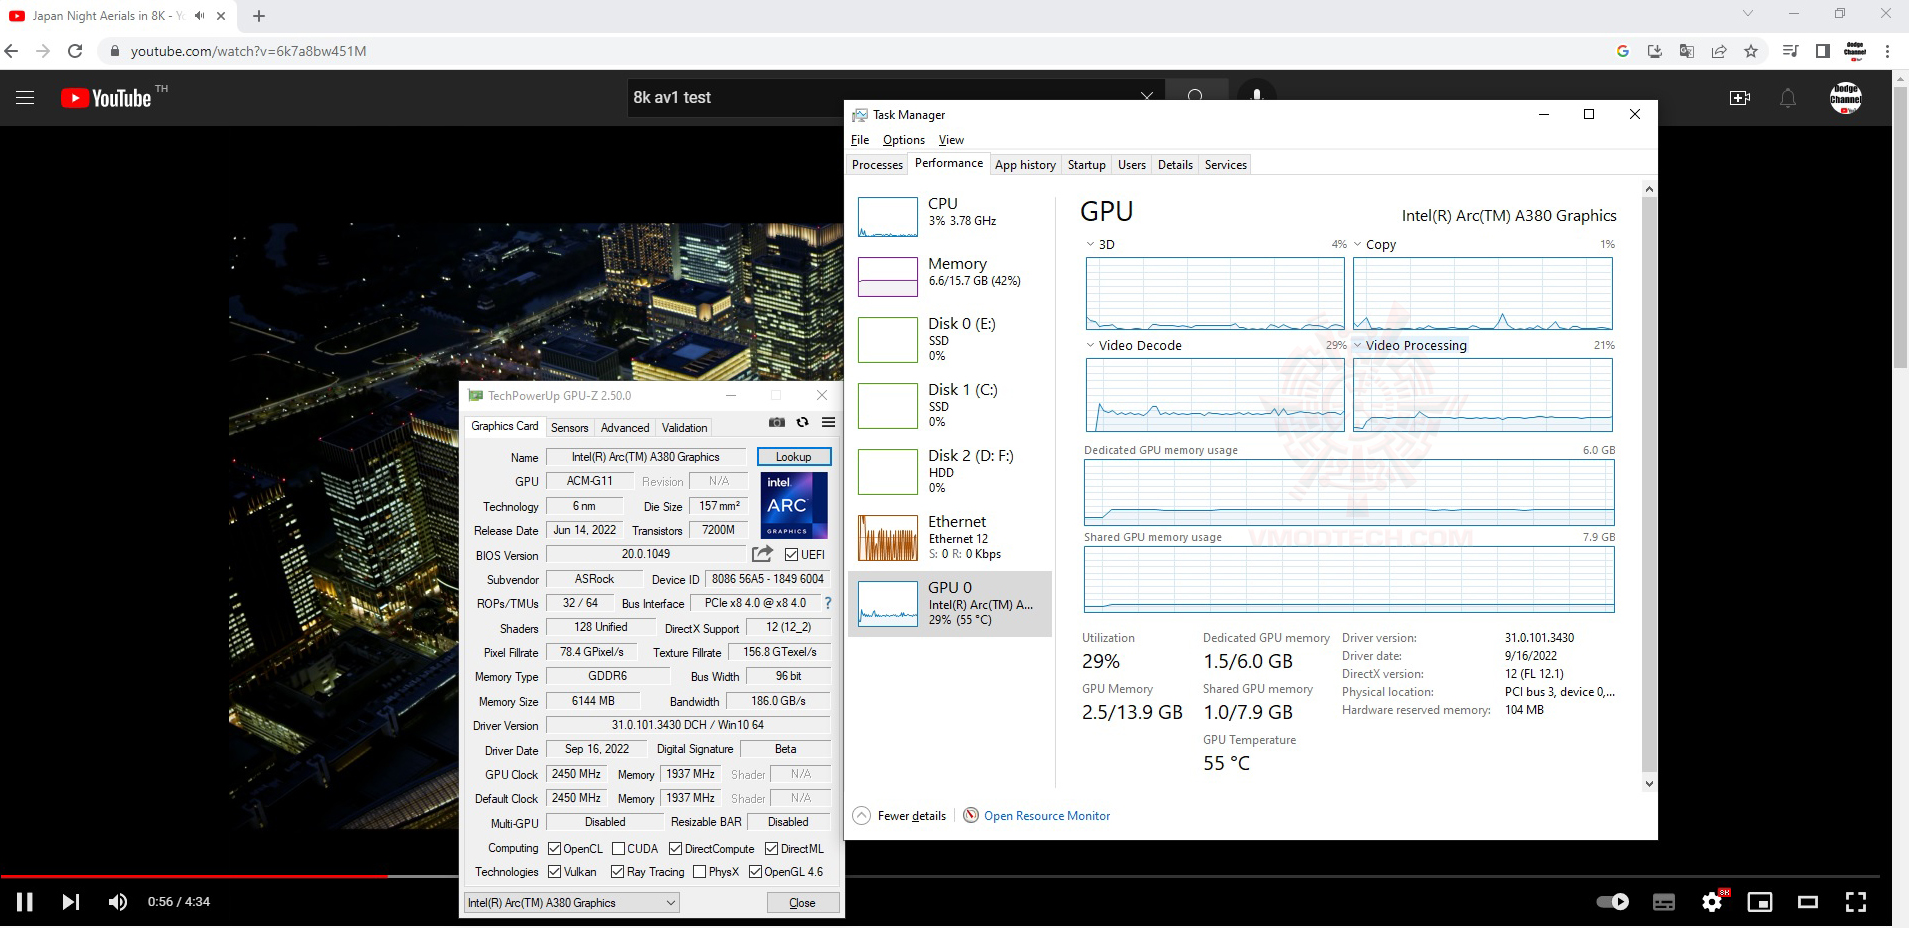The image size is (1909, 928).
Task: Click the BIOS version export share icon
Action: pyautogui.click(x=762, y=554)
